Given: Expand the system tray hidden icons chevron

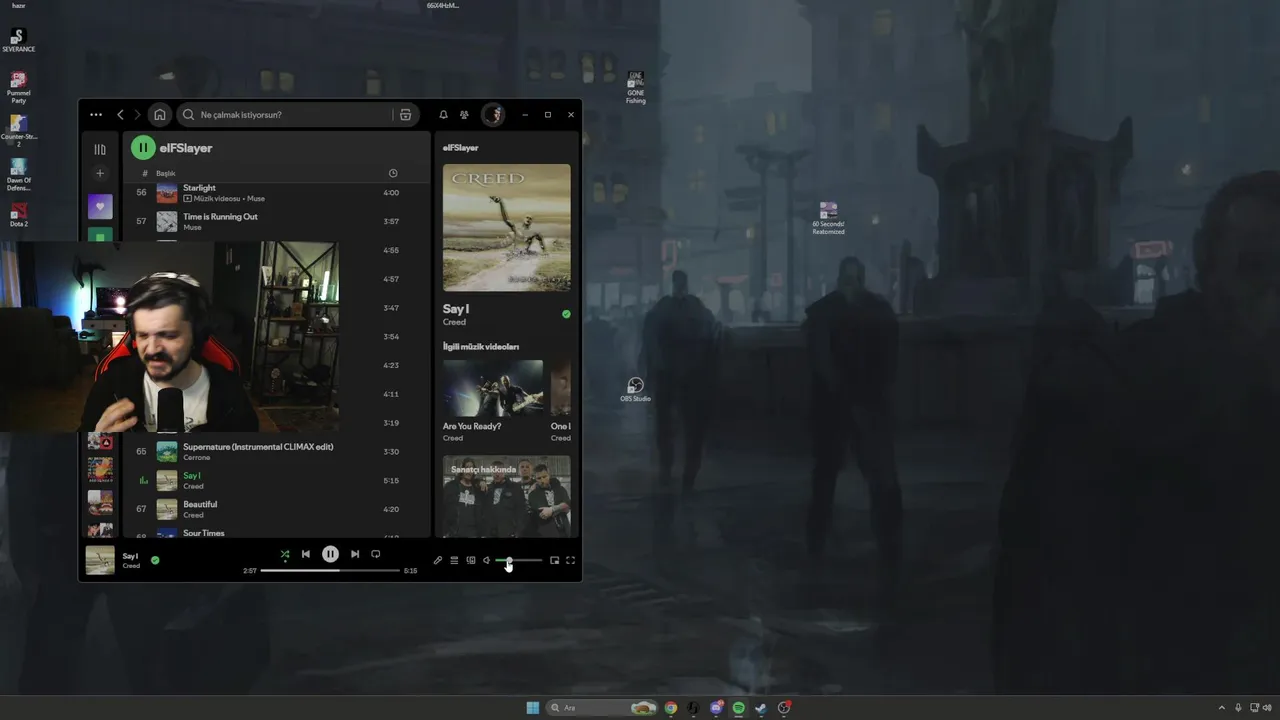Looking at the screenshot, I should tap(1222, 708).
